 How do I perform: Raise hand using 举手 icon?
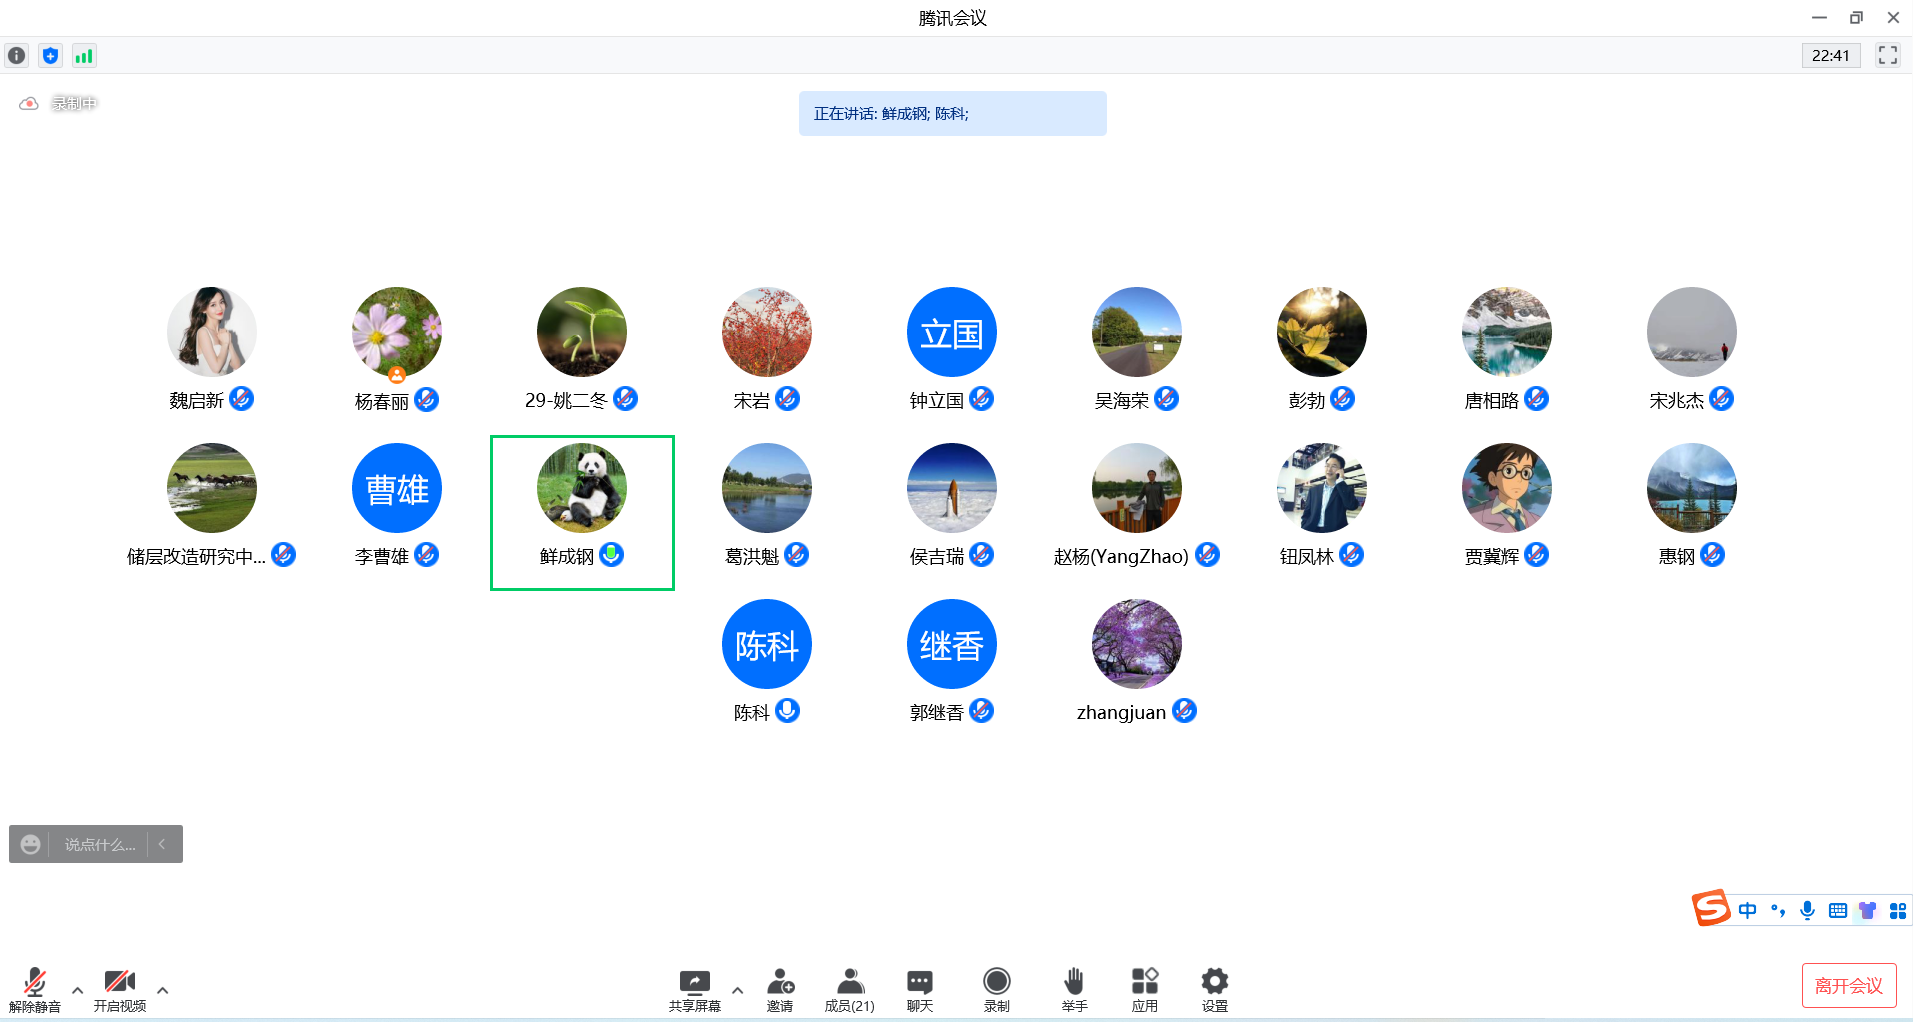click(1074, 989)
